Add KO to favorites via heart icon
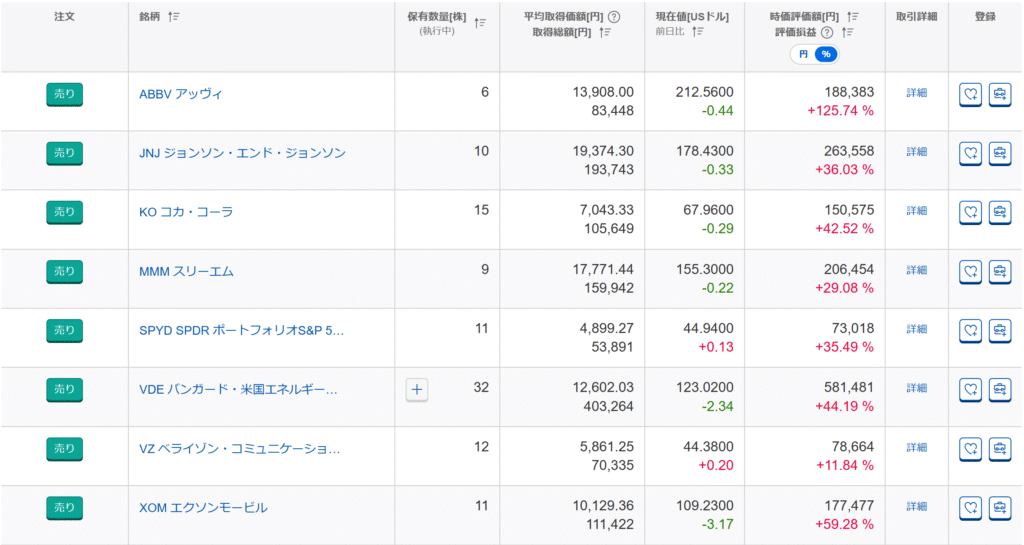 click(x=970, y=212)
